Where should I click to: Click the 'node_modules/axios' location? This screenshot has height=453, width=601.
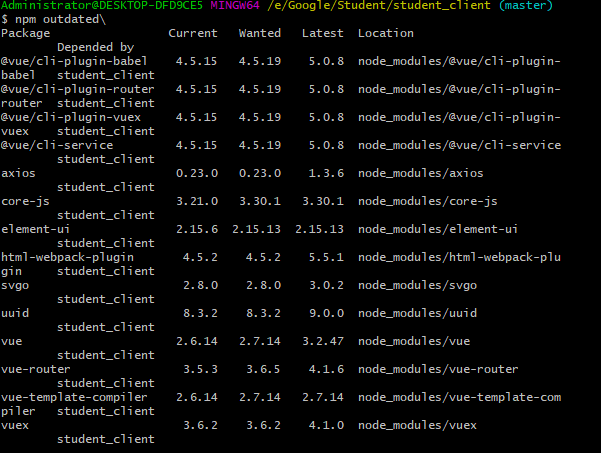point(421,173)
